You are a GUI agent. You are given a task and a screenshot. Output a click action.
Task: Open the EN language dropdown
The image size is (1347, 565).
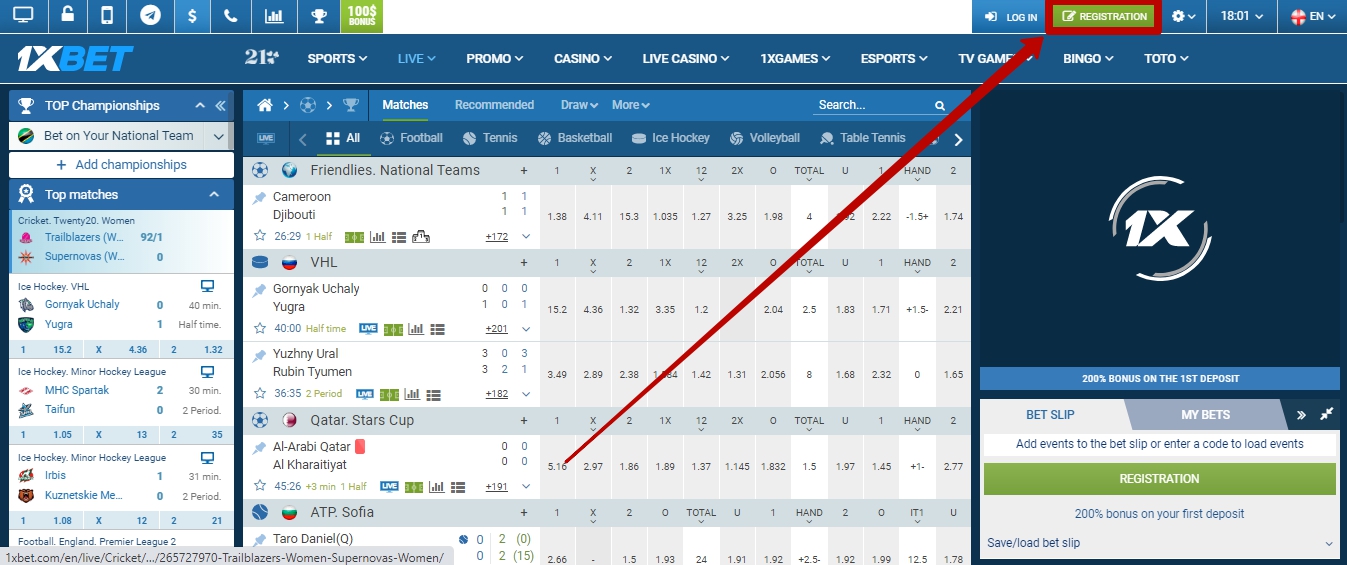tap(1313, 16)
